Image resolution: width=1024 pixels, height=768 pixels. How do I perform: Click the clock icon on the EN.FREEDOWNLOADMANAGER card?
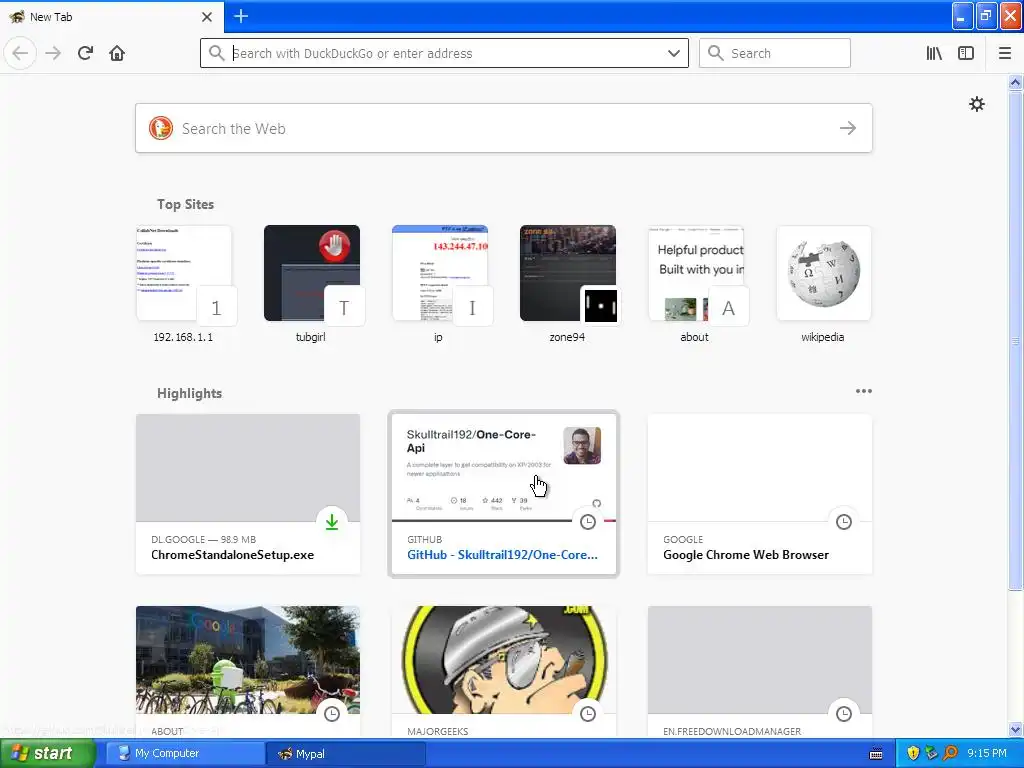[844, 714]
